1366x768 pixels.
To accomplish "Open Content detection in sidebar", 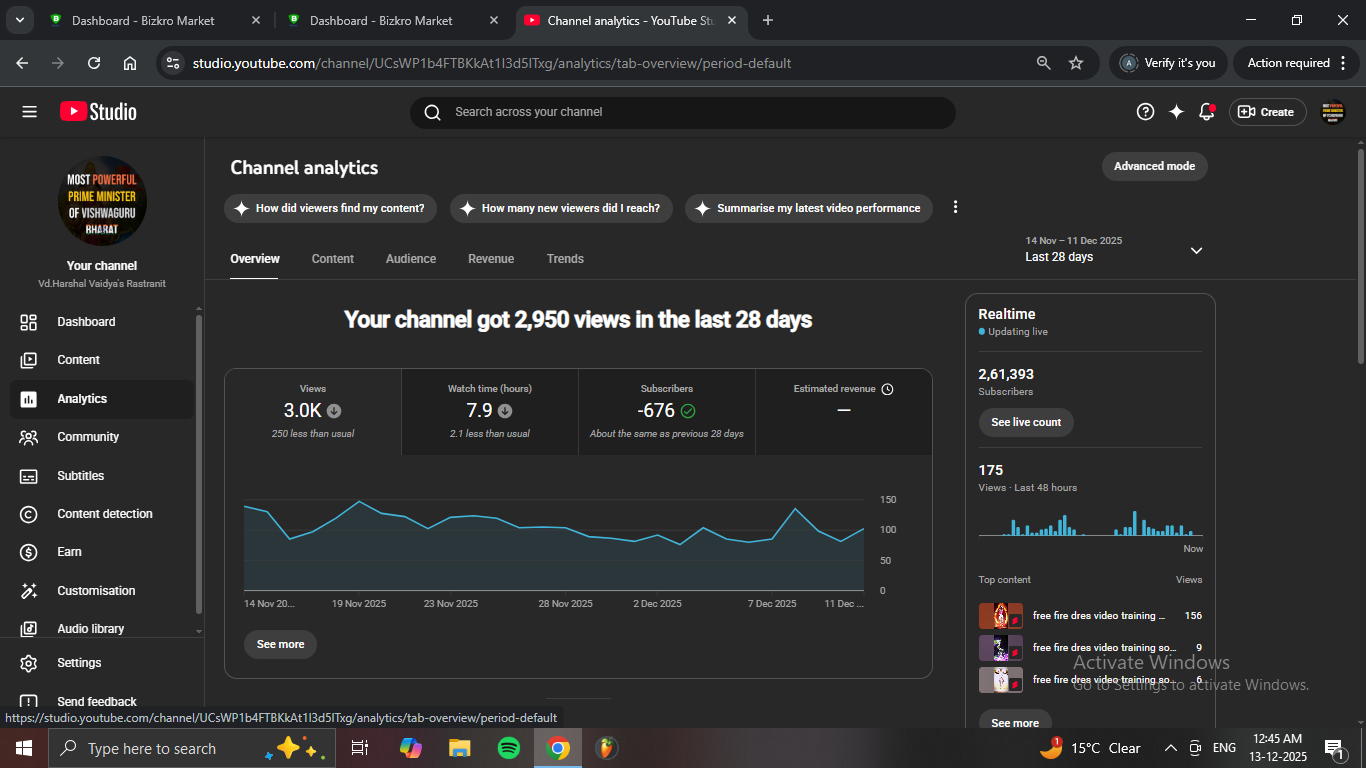I will tap(104, 514).
